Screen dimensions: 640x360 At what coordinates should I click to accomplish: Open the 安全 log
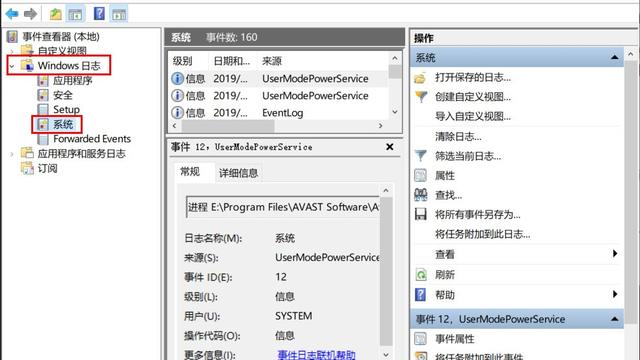pyautogui.click(x=63, y=95)
